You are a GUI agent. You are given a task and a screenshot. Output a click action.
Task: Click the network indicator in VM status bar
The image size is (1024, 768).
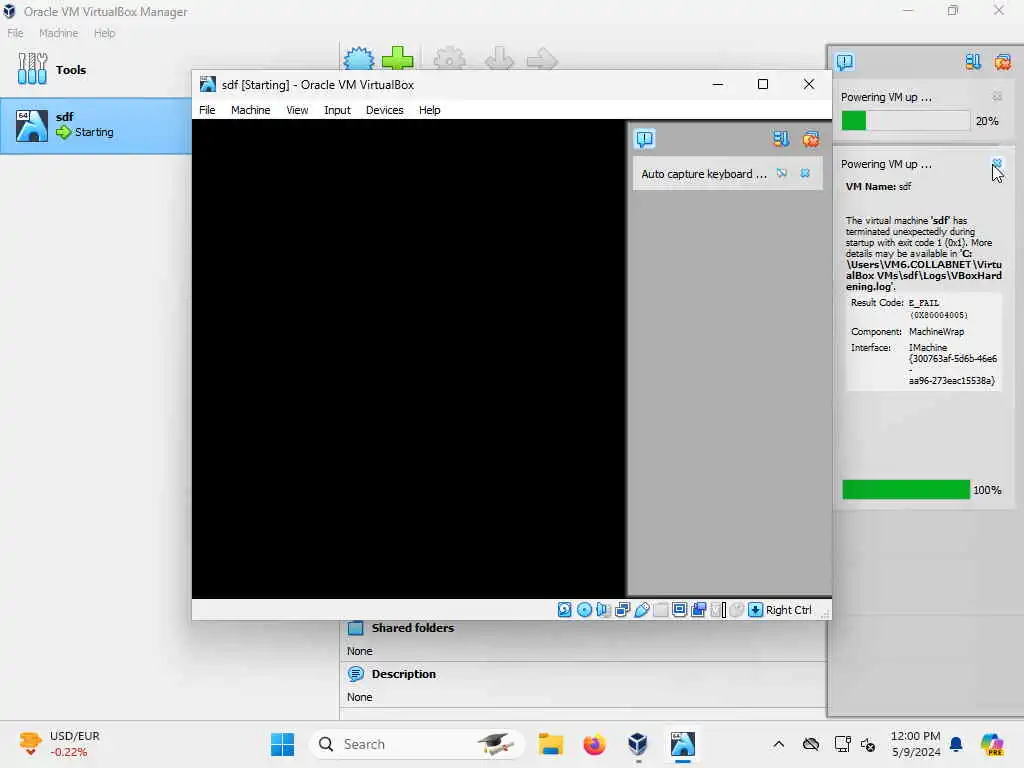[622, 610]
